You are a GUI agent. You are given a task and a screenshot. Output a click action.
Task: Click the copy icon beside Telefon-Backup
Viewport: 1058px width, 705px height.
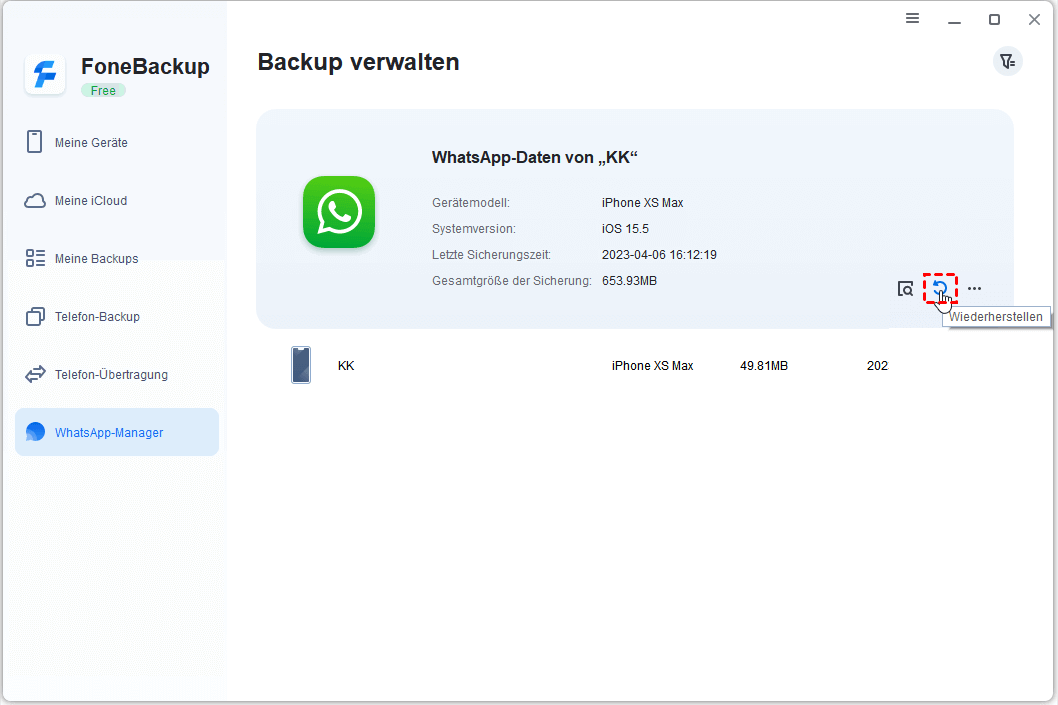(x=35, y=316)
